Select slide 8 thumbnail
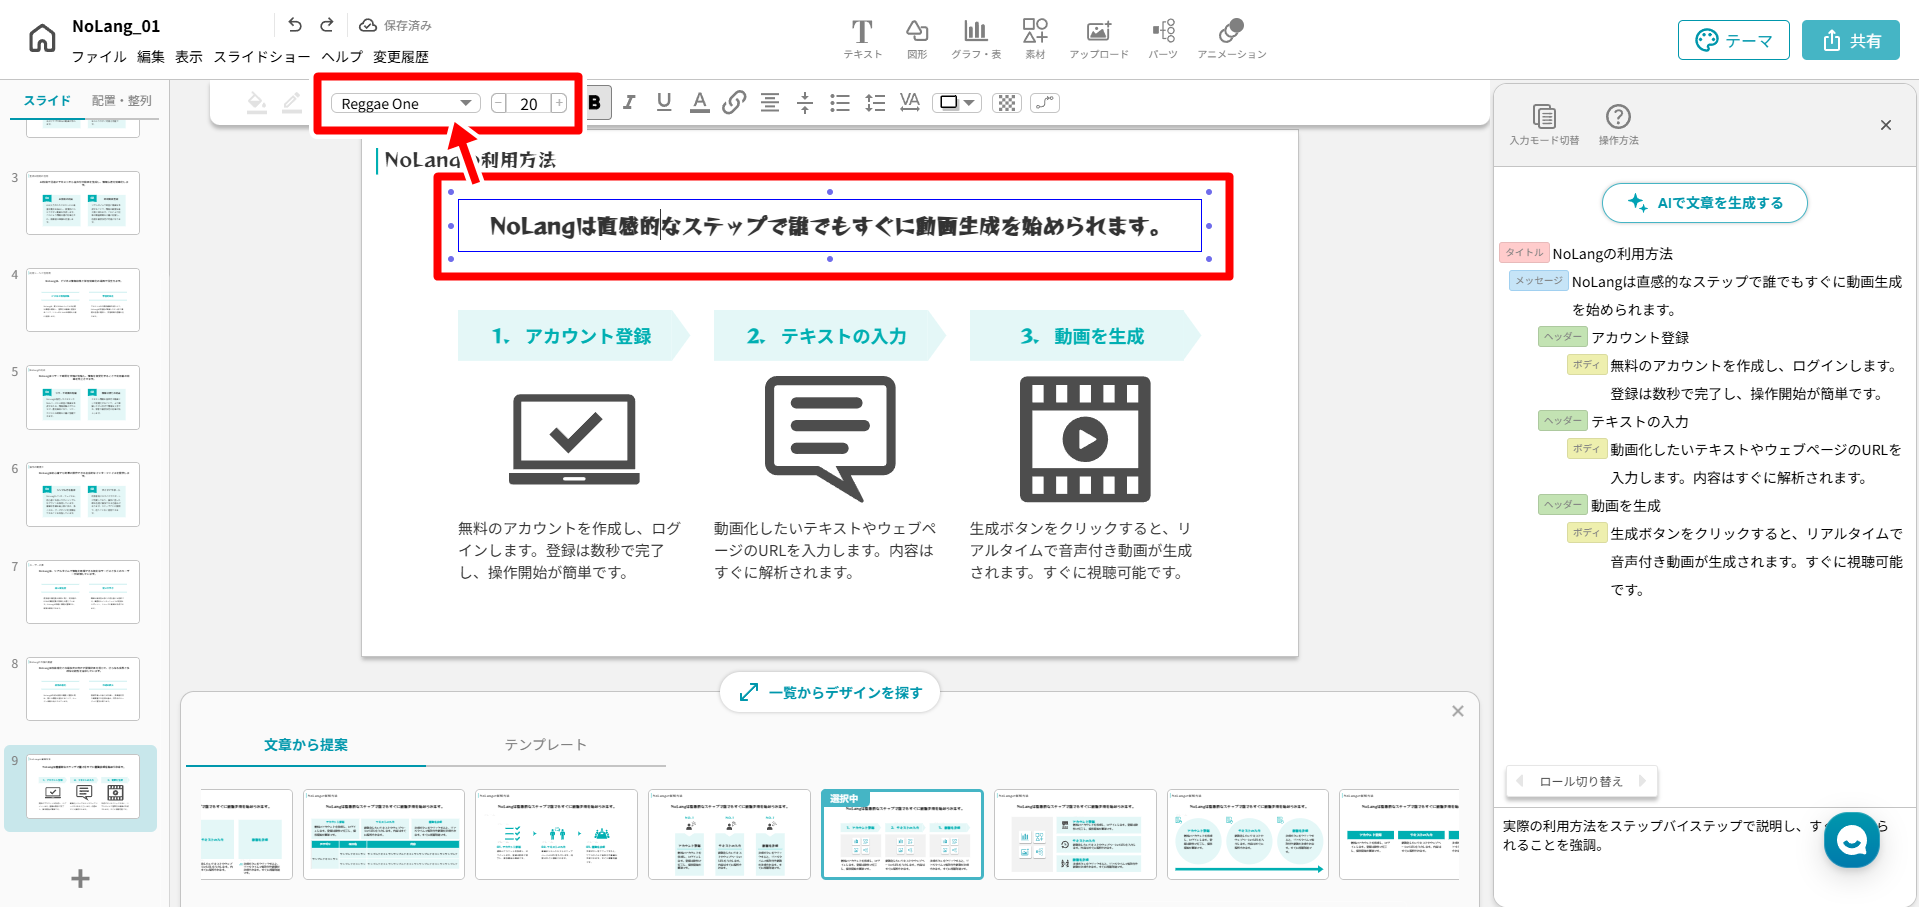 tap(83, 689)
